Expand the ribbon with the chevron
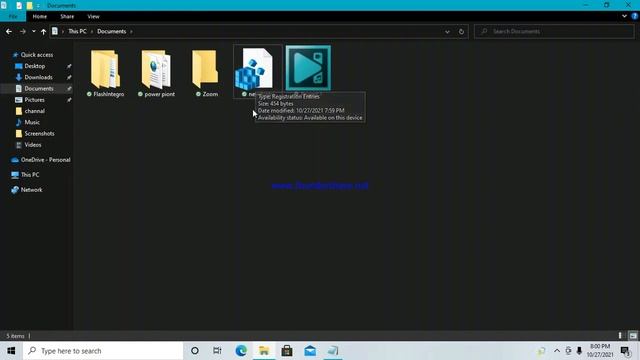 tap(624, 16)
